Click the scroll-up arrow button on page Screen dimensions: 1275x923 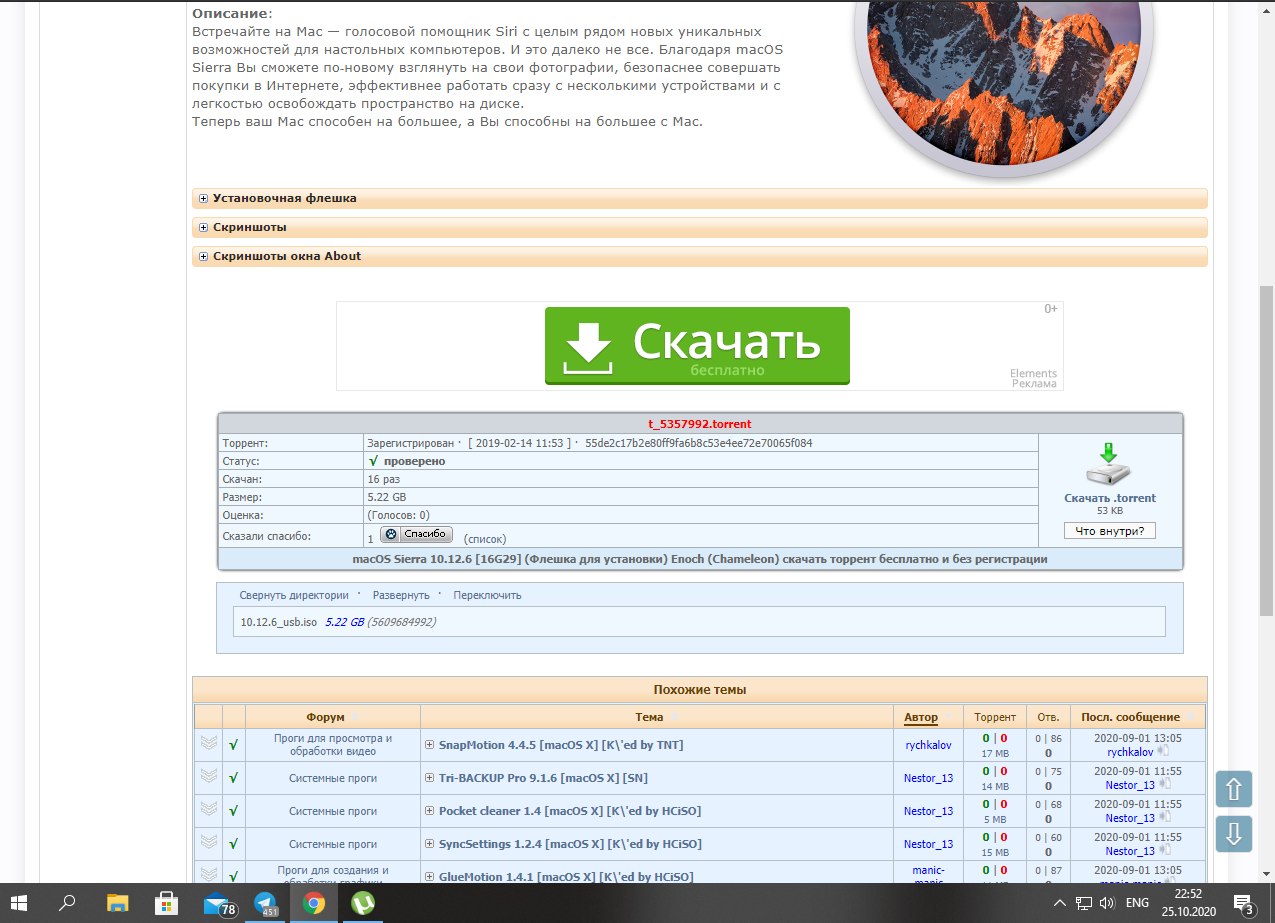click(1234, 789)
